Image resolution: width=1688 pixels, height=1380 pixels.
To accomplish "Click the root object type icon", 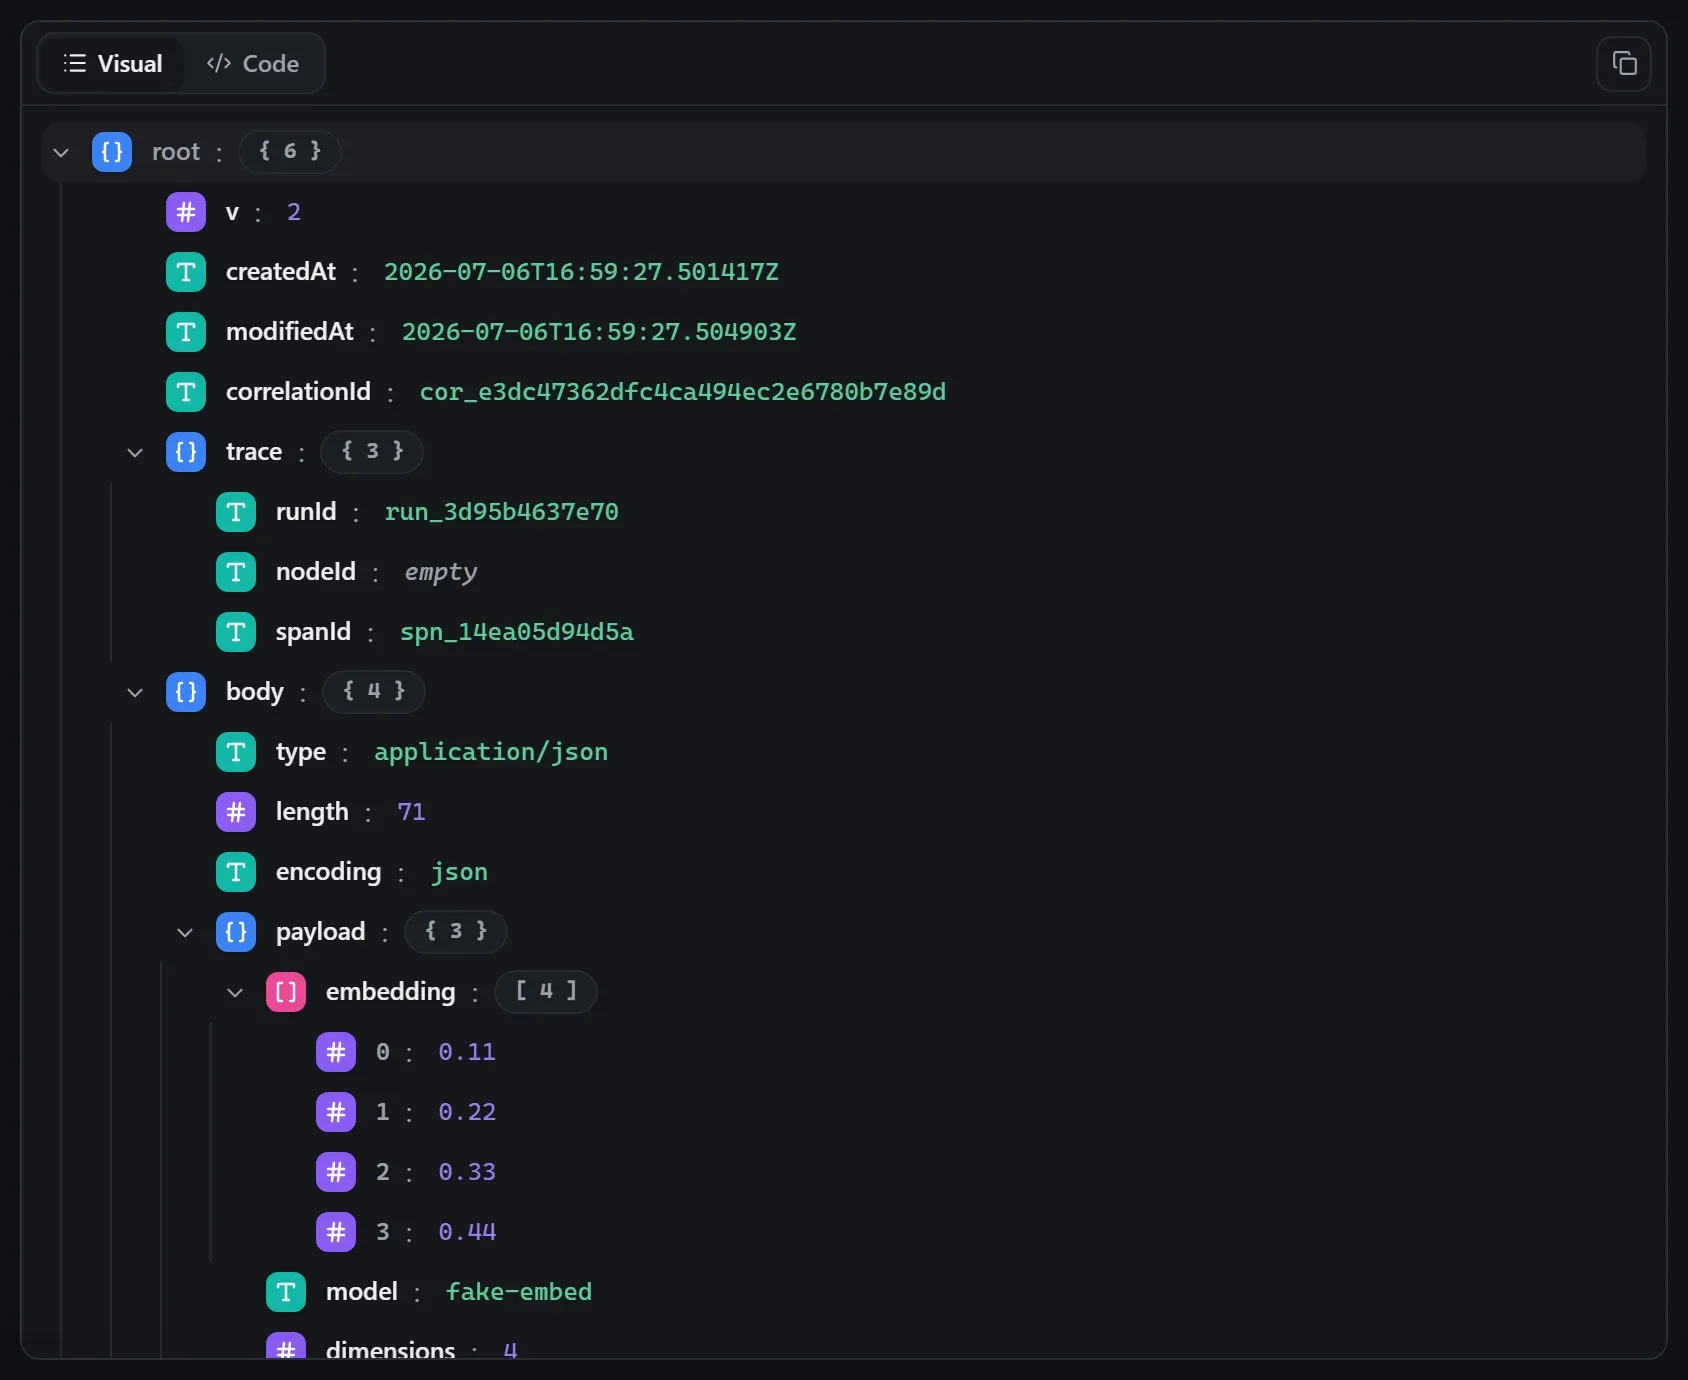I will pos(112,152).
